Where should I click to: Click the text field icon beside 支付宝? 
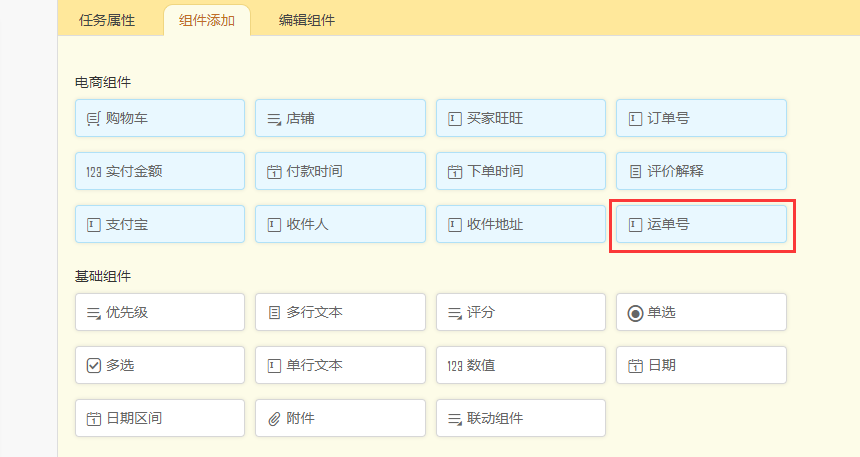click(x=94, y=225)
